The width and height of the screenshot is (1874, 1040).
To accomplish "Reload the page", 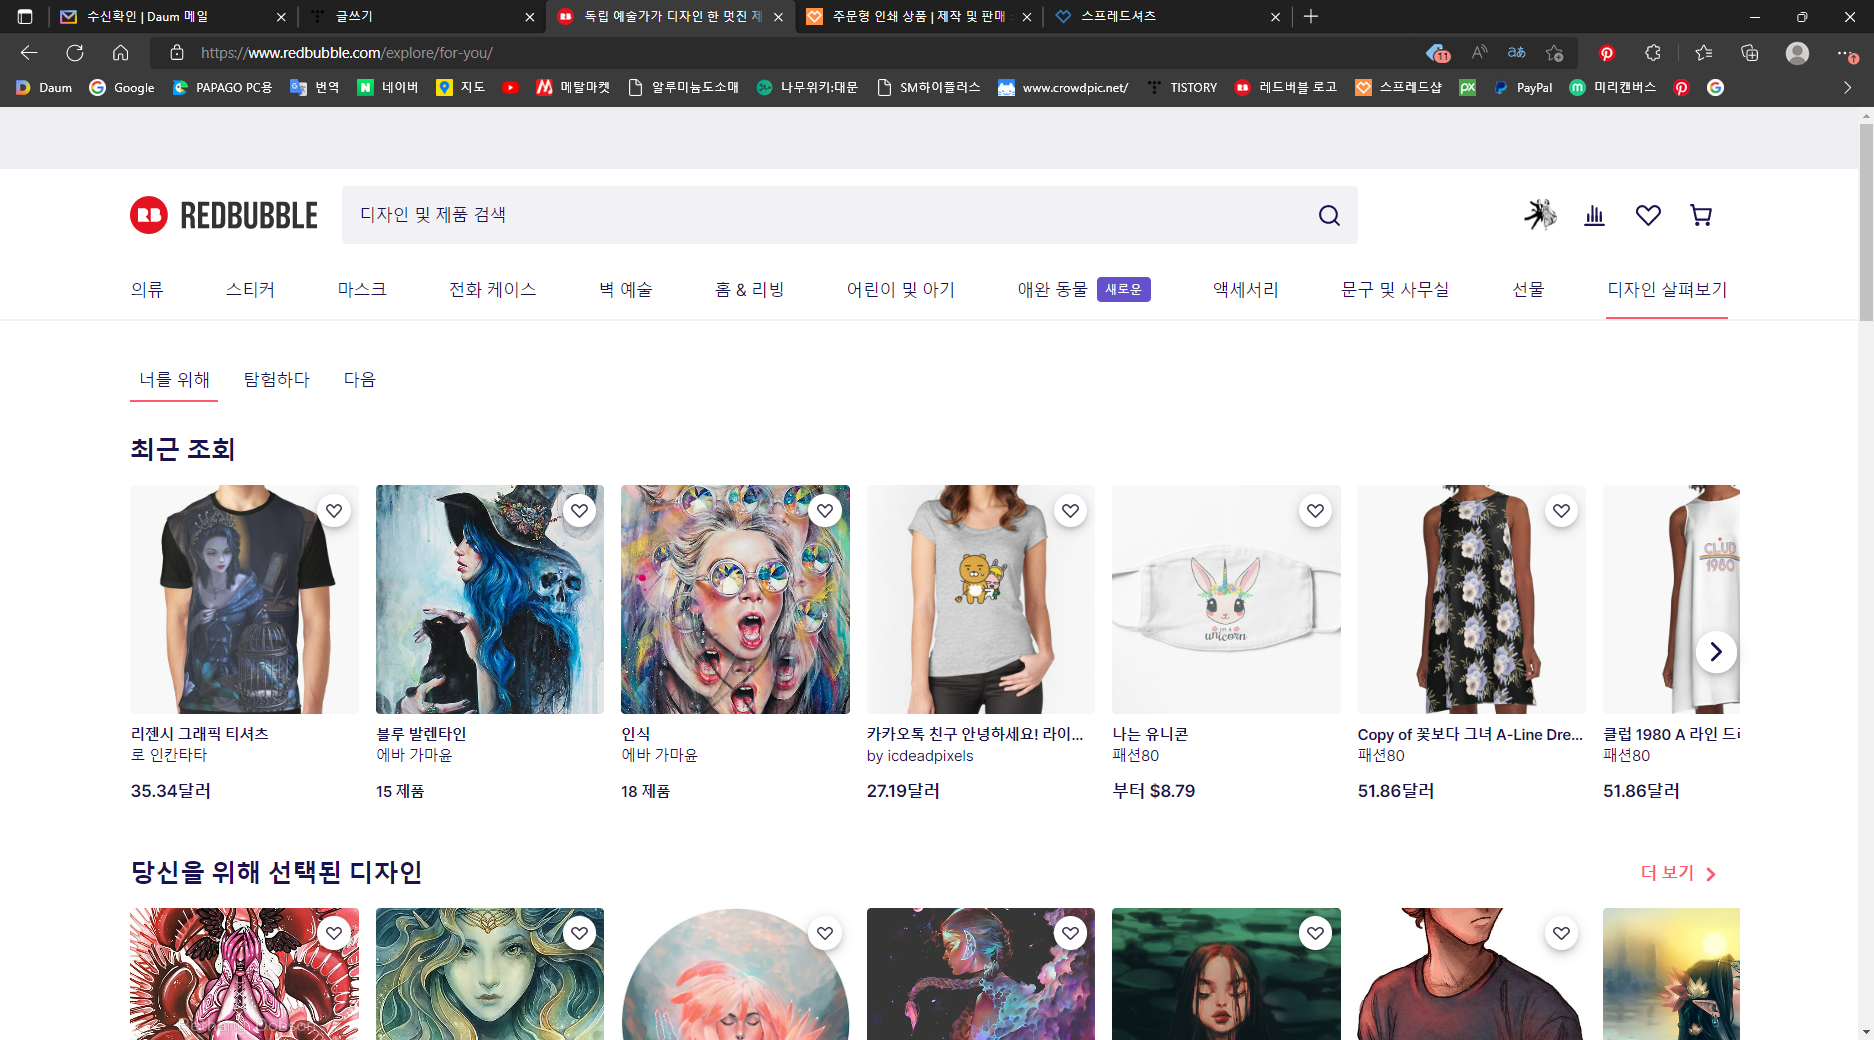I will click(75, 53).
